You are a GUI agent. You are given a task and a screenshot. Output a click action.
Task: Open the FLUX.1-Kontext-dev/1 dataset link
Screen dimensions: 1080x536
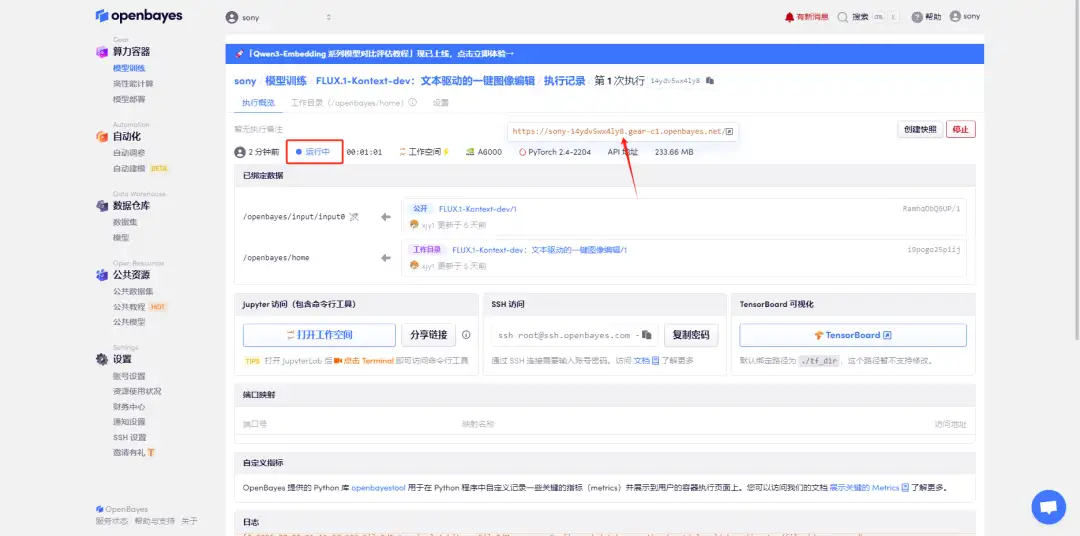coord(477,209)
